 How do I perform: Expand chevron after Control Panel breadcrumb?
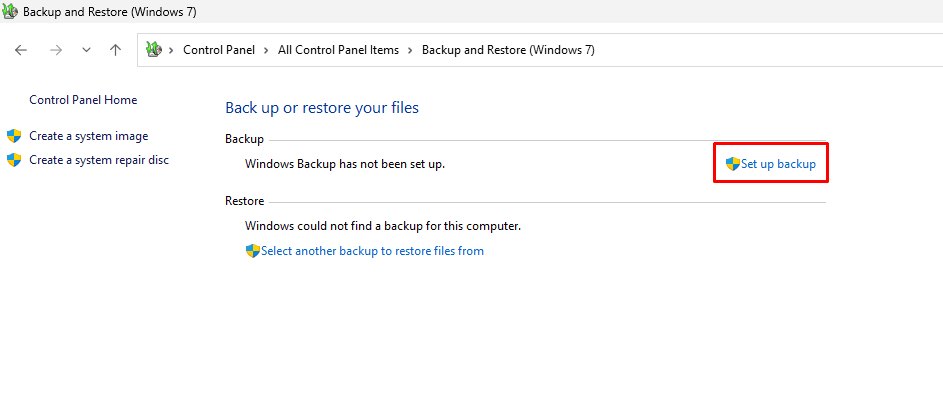(266, 50)
